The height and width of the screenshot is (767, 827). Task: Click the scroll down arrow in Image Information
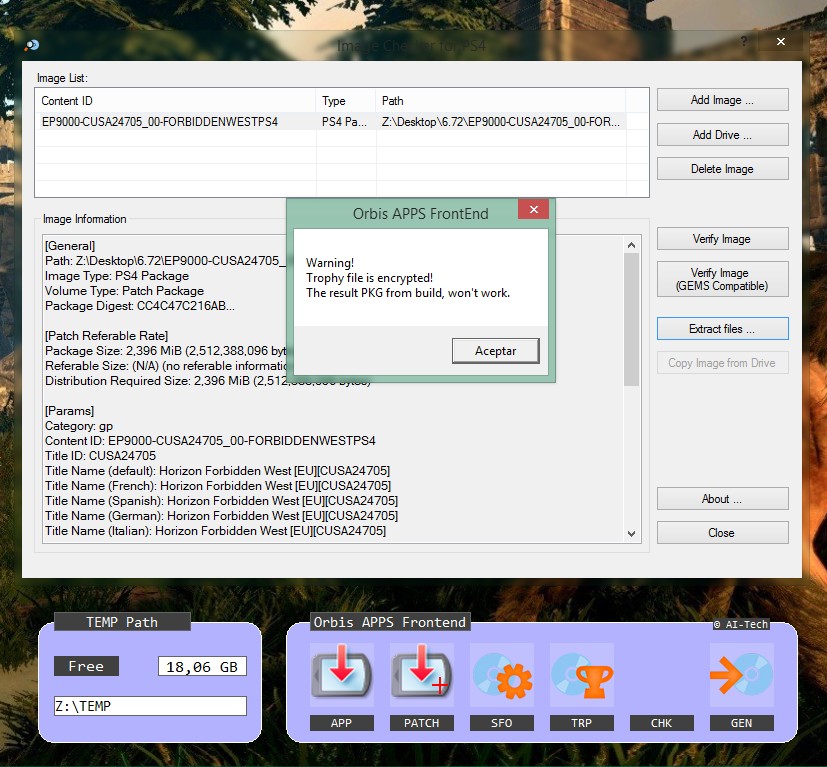631,533
